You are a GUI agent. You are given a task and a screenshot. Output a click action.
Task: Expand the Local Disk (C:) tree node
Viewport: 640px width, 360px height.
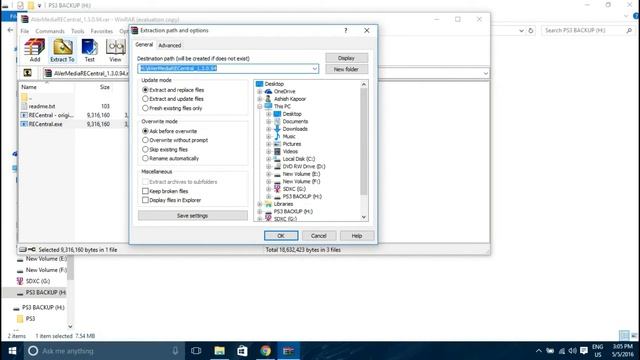[x=269, y=159]
